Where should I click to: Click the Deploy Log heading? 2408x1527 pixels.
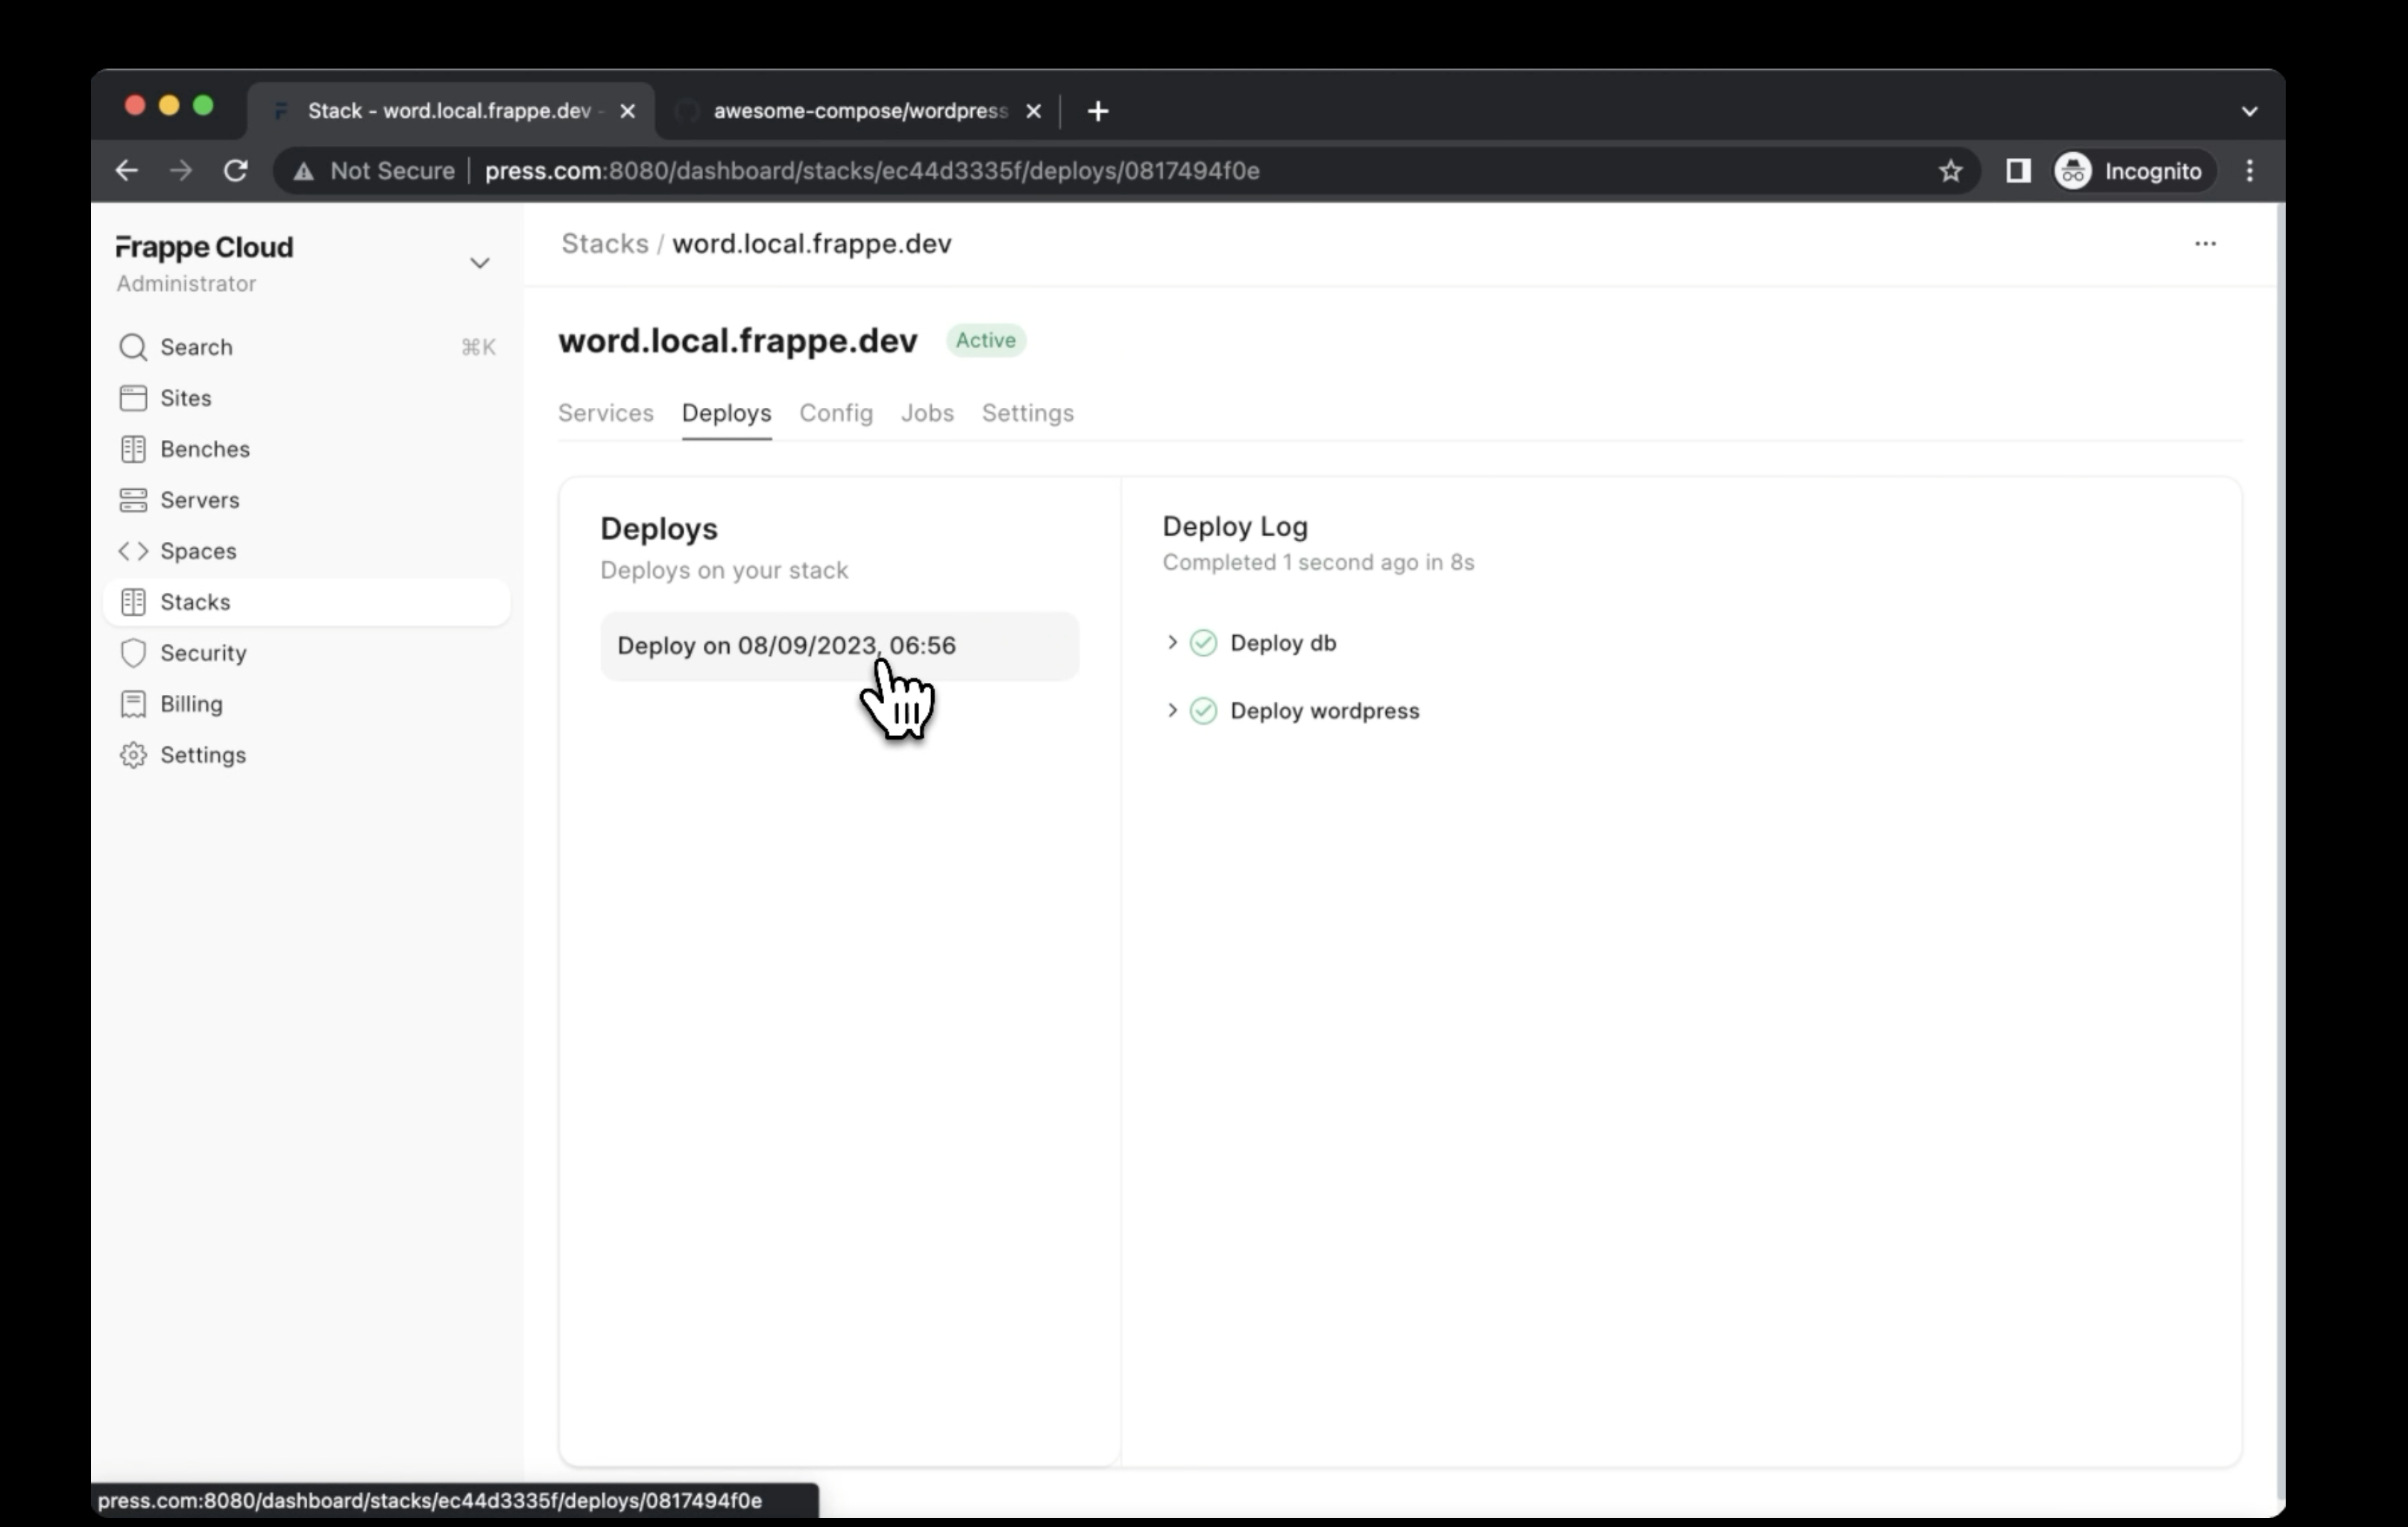[1235, 527]
